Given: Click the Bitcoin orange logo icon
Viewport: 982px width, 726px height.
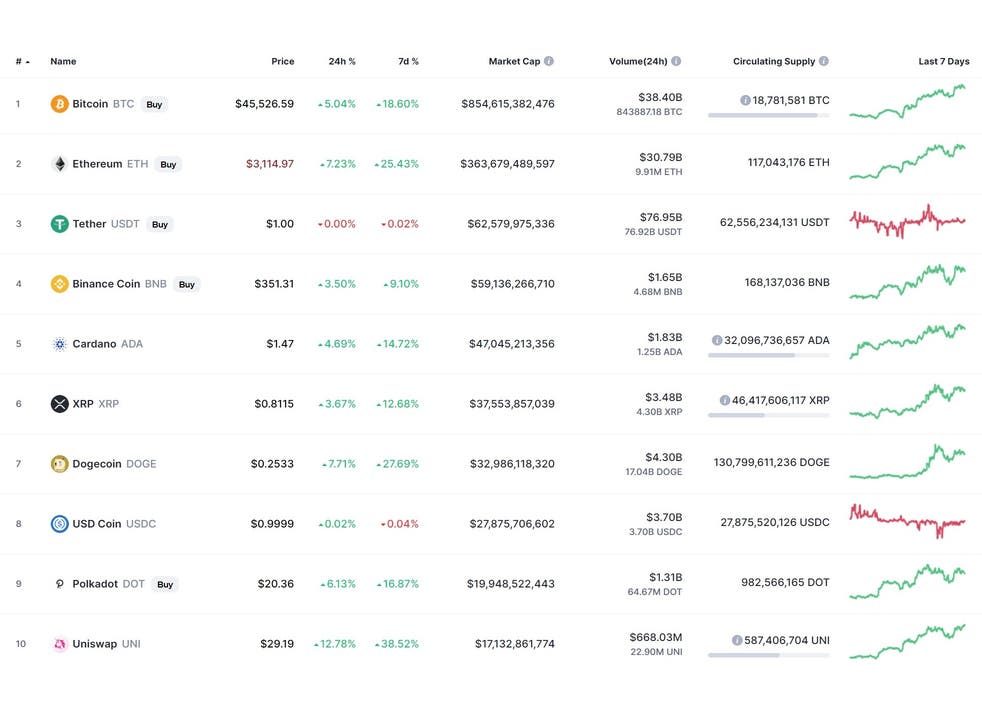Looking at the screenshot, I should (59, 104).
